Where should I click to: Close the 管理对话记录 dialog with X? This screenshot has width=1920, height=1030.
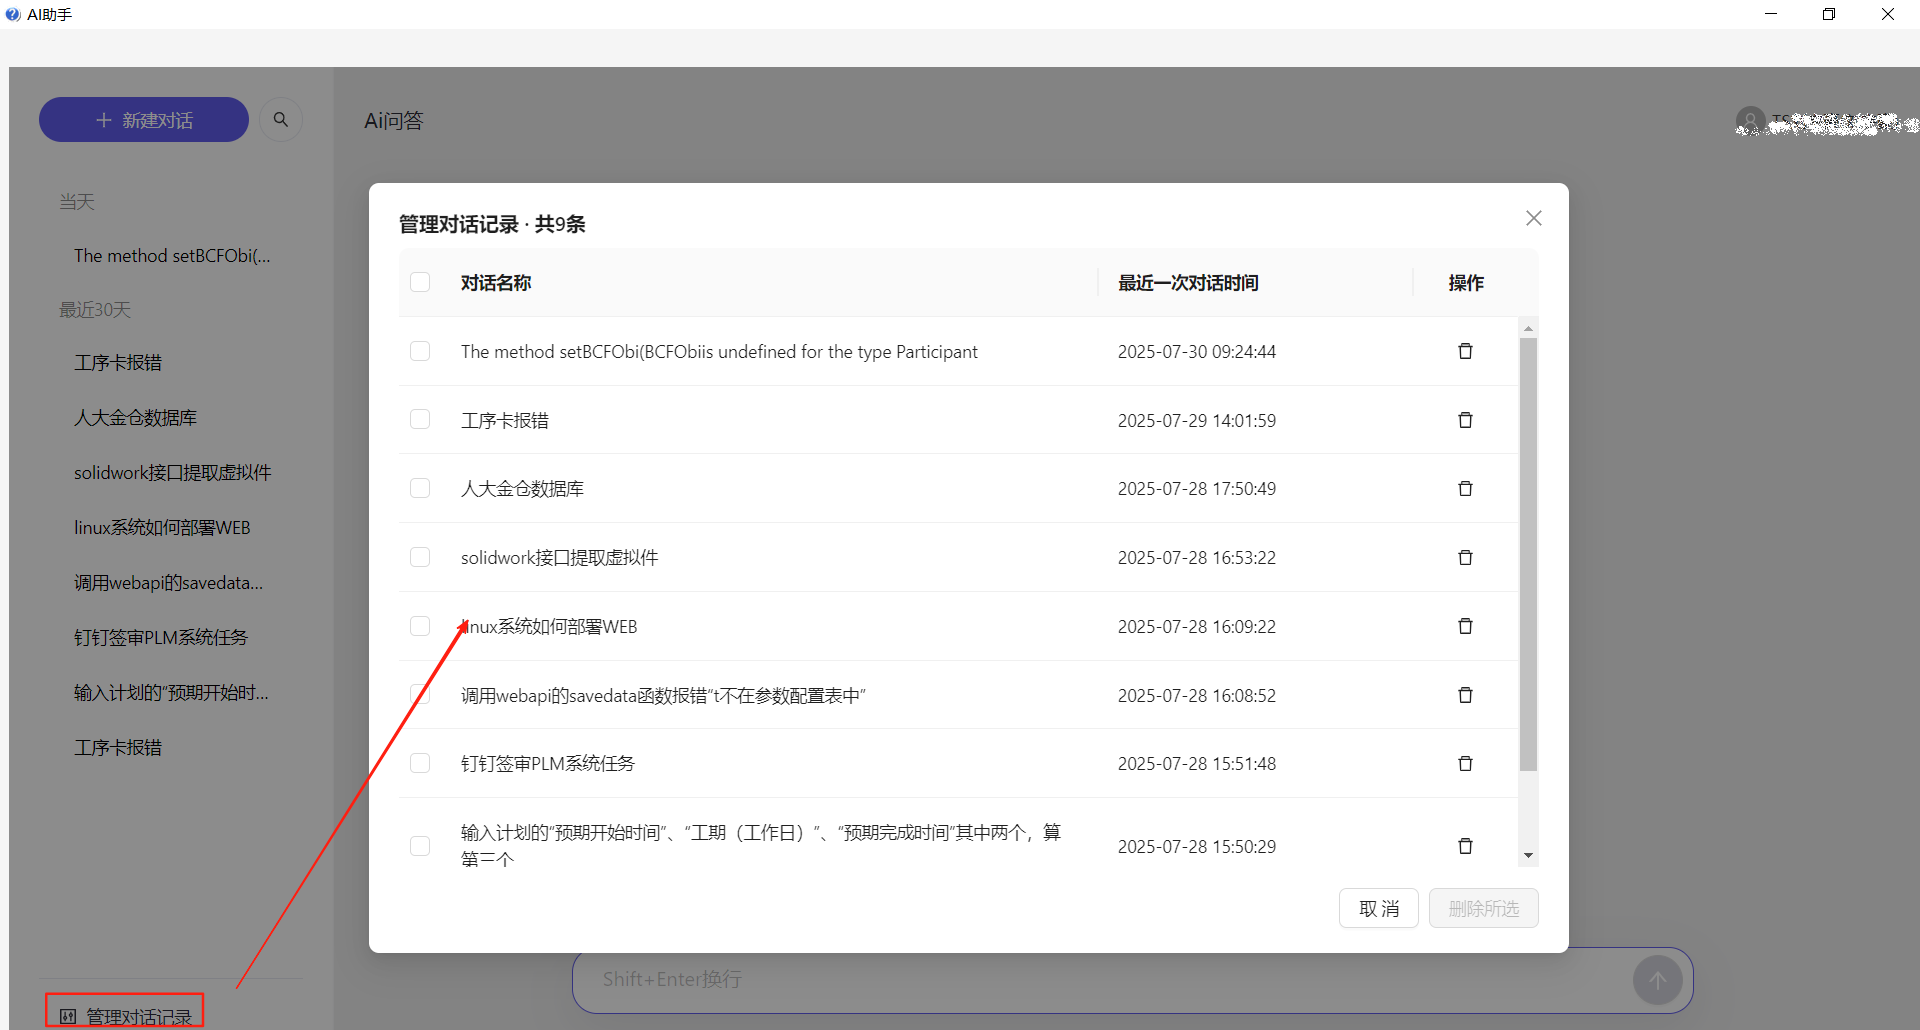point(1534,218)
